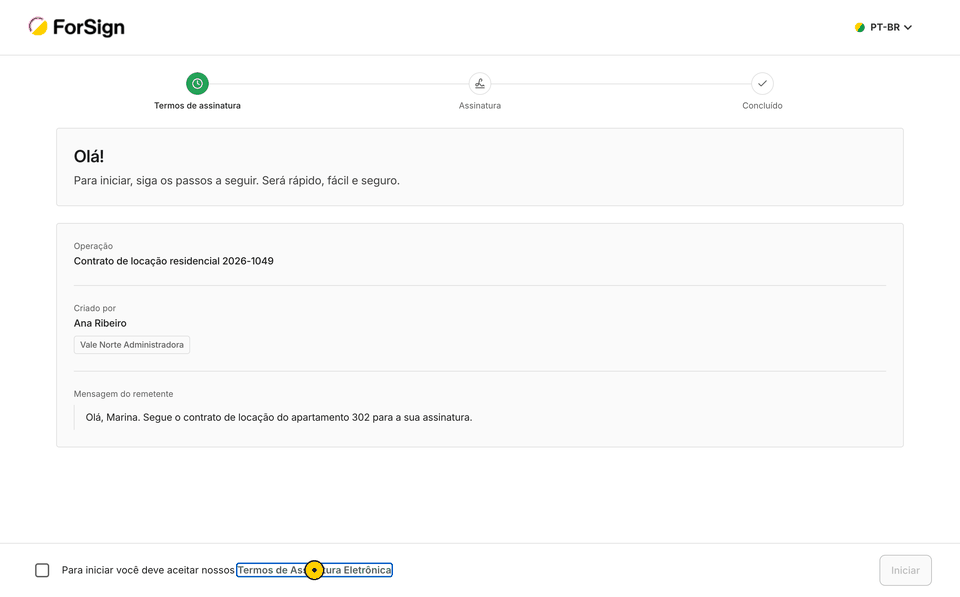Image resolution: width=960 pixels, height=597 pixels.
Task: Tick the accept terms checkbox
Action: (x=42, y=570)
